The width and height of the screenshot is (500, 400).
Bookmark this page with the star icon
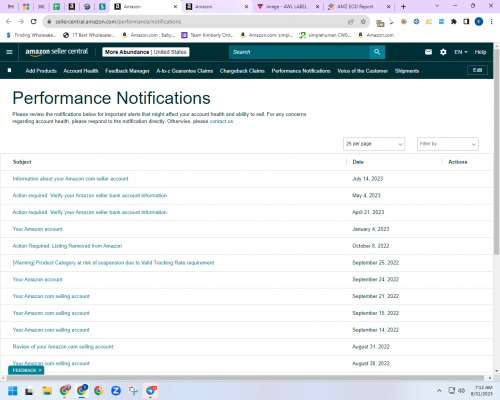pos(363,22)
